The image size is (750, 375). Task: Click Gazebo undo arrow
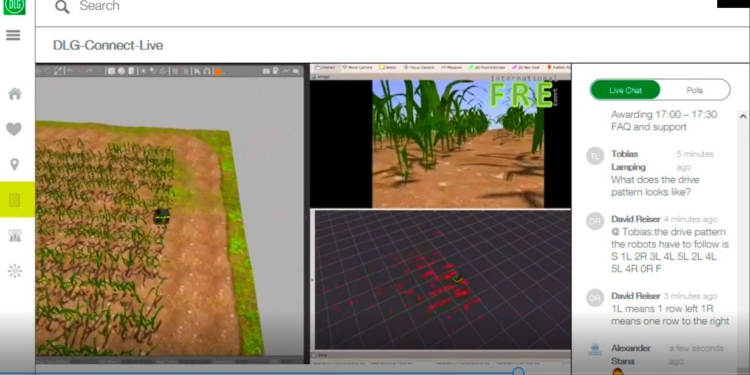(70, 71)
